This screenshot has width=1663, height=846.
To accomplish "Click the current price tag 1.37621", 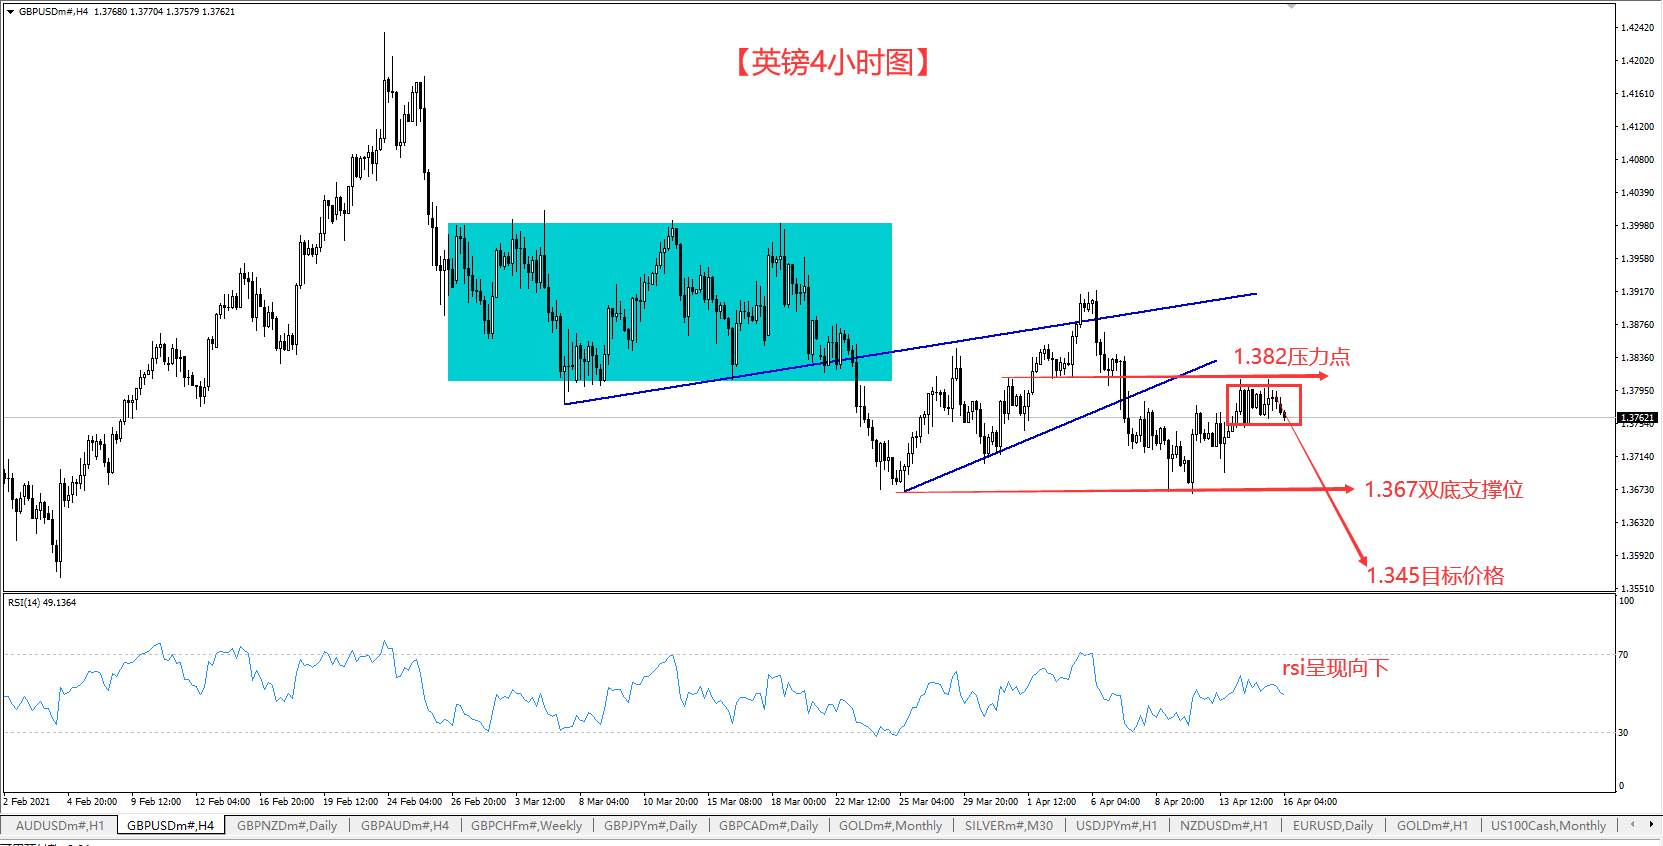I will coord(1637,418).
